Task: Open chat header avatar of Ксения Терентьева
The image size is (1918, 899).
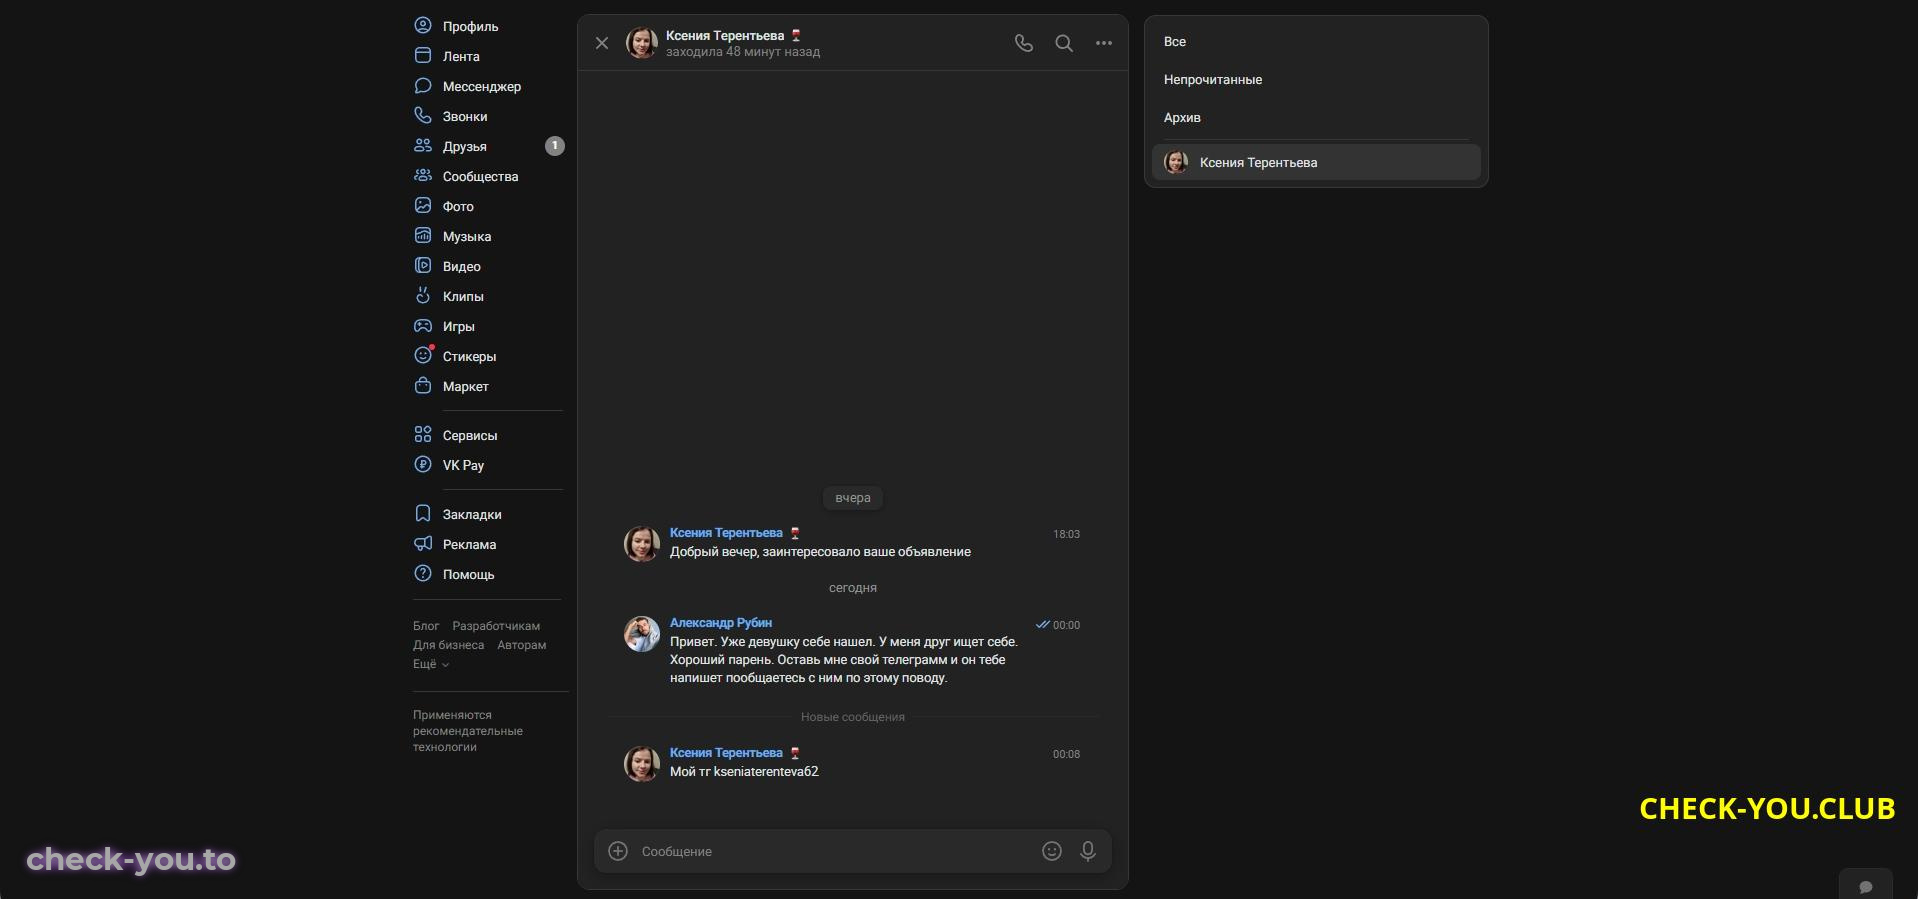Action: [642, 43]
